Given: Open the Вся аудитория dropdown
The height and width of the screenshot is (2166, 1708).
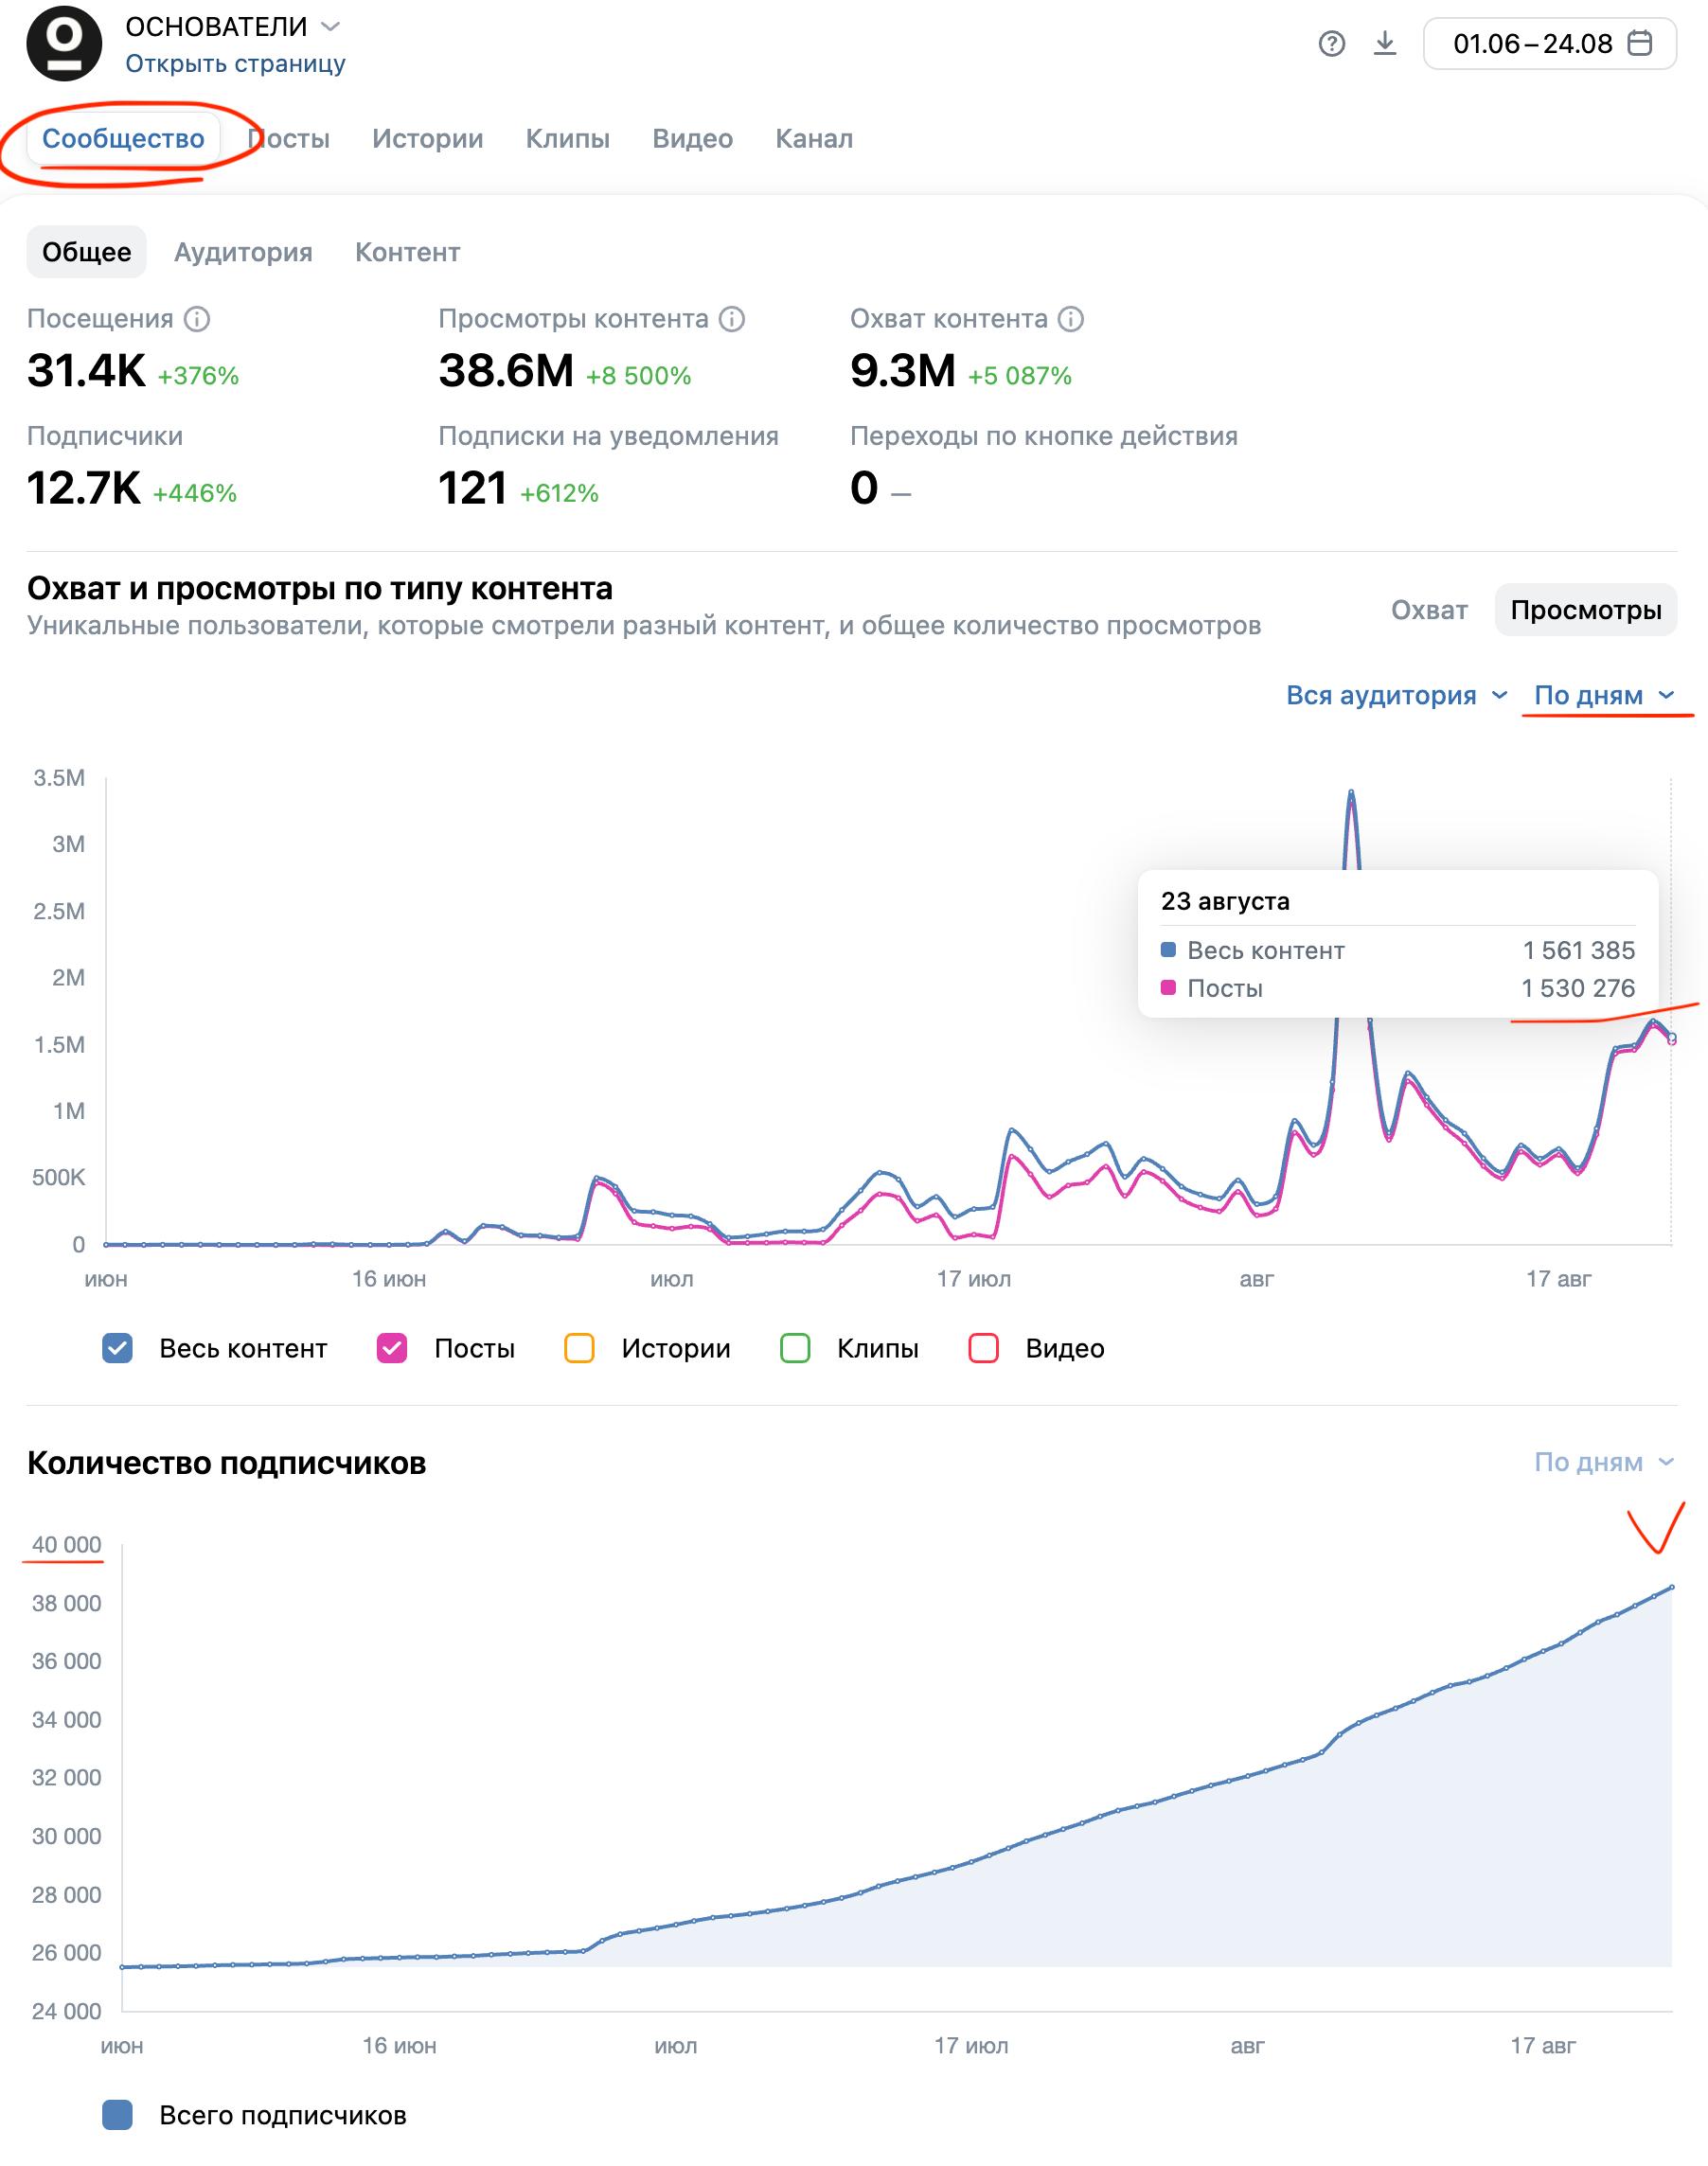Looking at the screenshot, I should point(1396,695).
